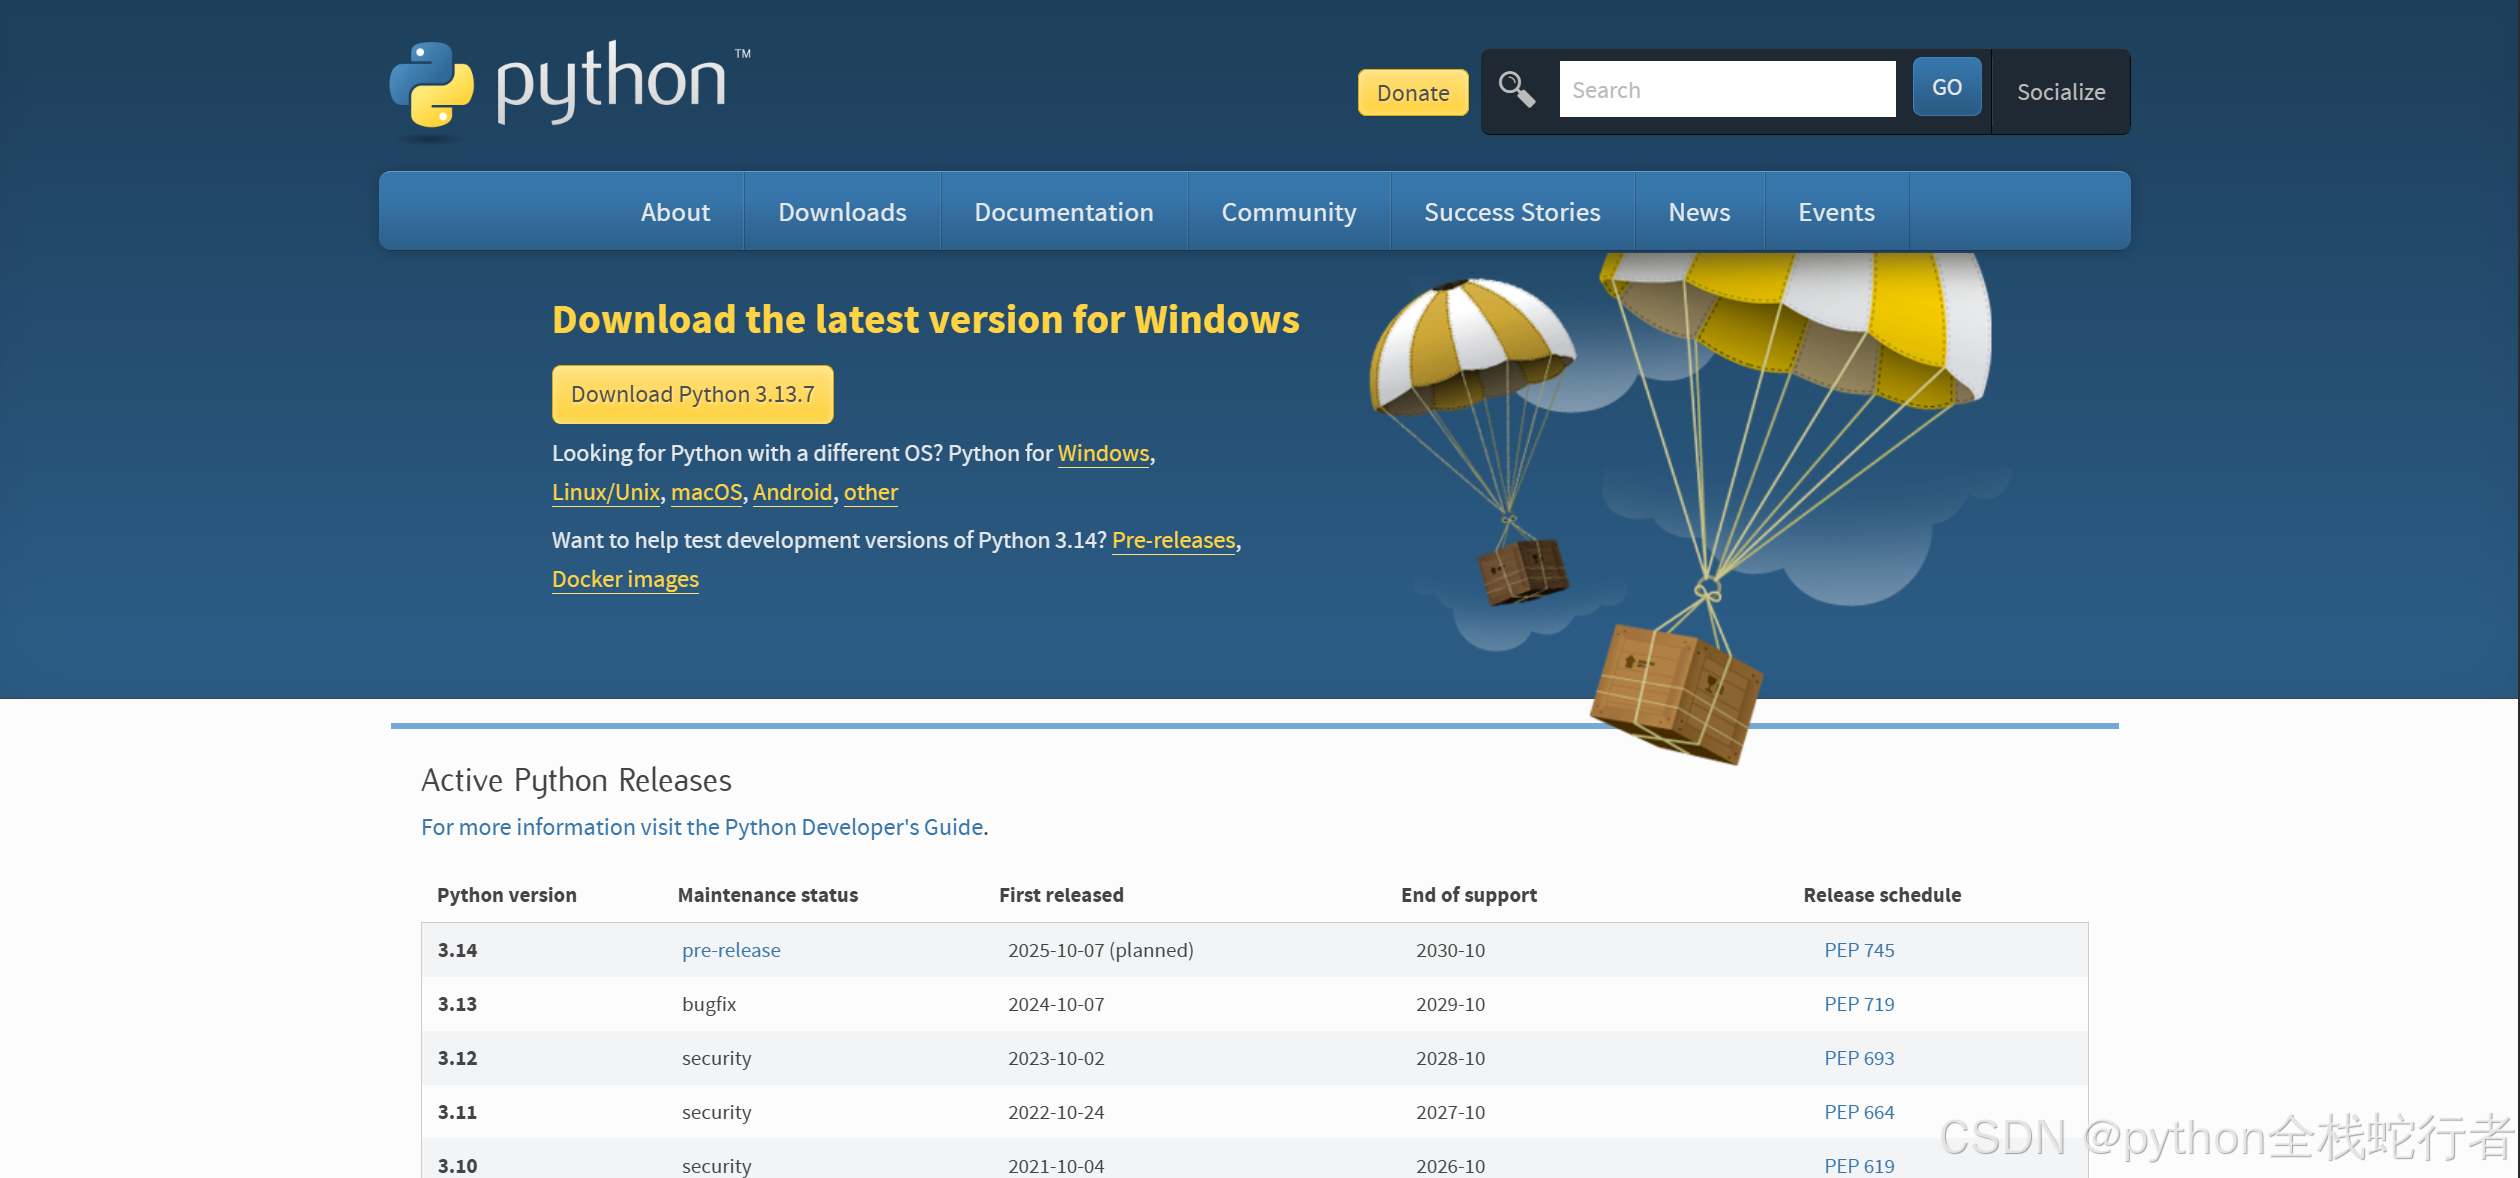The width and height of the screenshot is (2520, 1178).
Task: Click the Donate button
Action: pyautogui.click(x=1412, y=93)
